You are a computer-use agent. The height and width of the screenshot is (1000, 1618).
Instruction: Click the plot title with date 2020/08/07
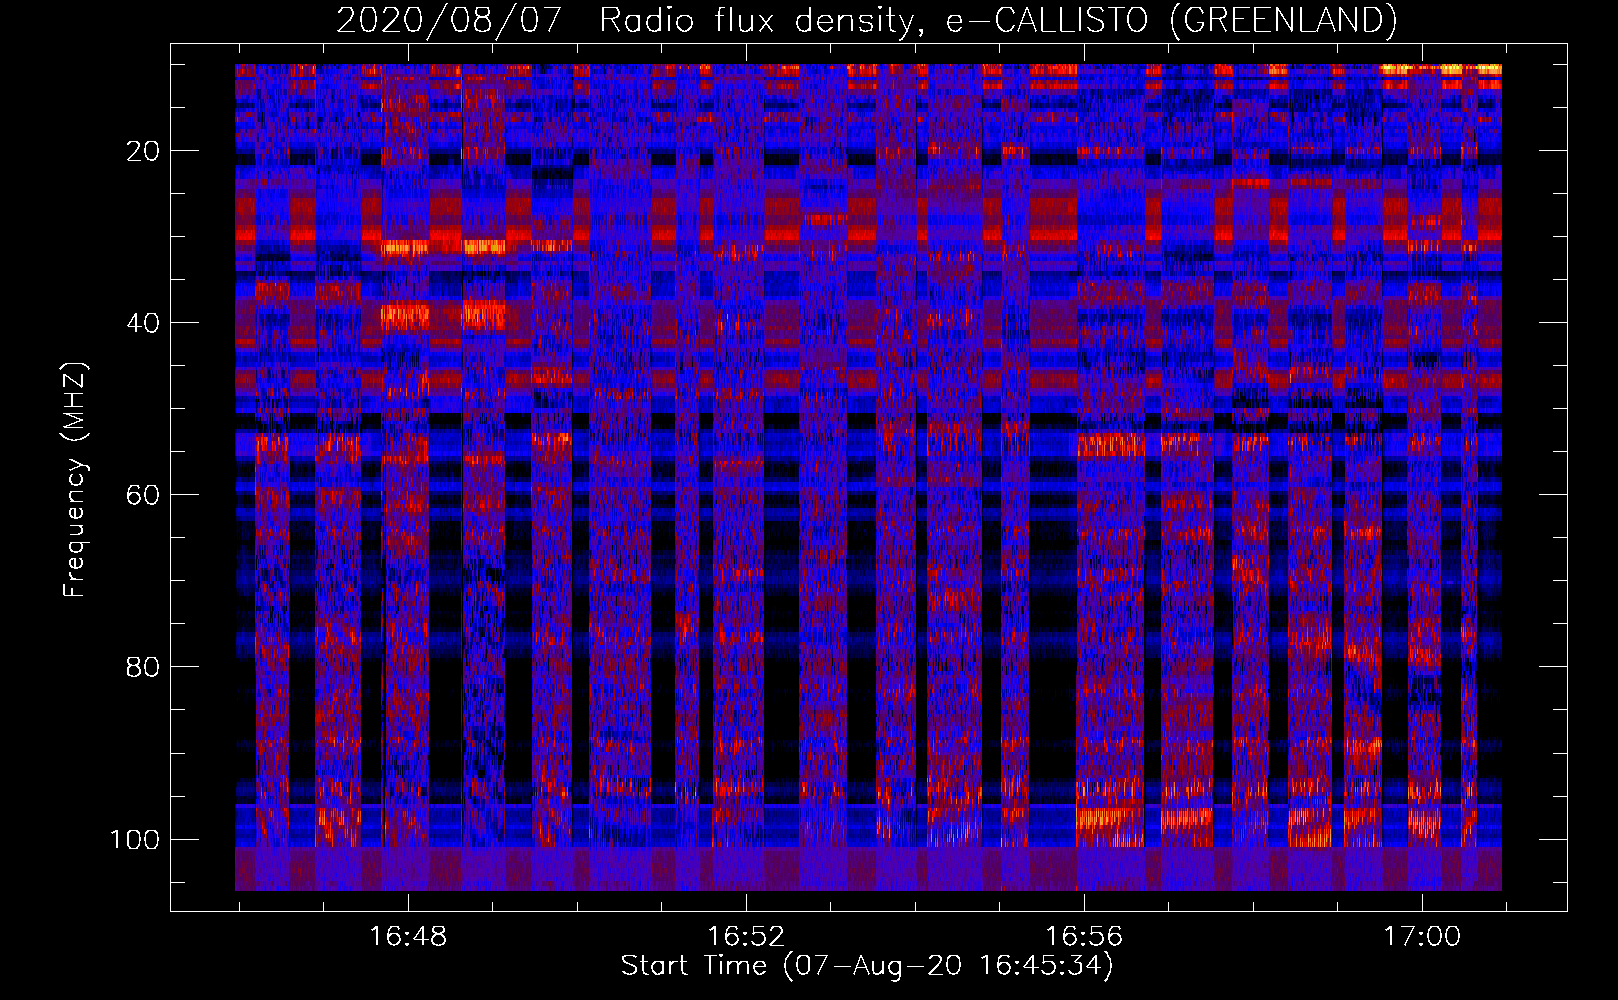click(866, 20)
